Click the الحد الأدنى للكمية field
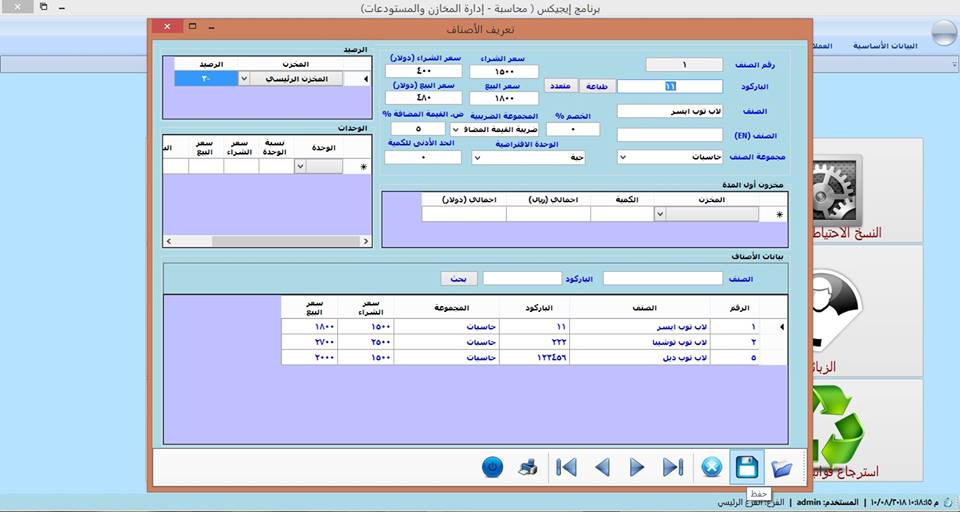Image resolution: width=960 pixels, height=512 pixels. tap(423, 157)
